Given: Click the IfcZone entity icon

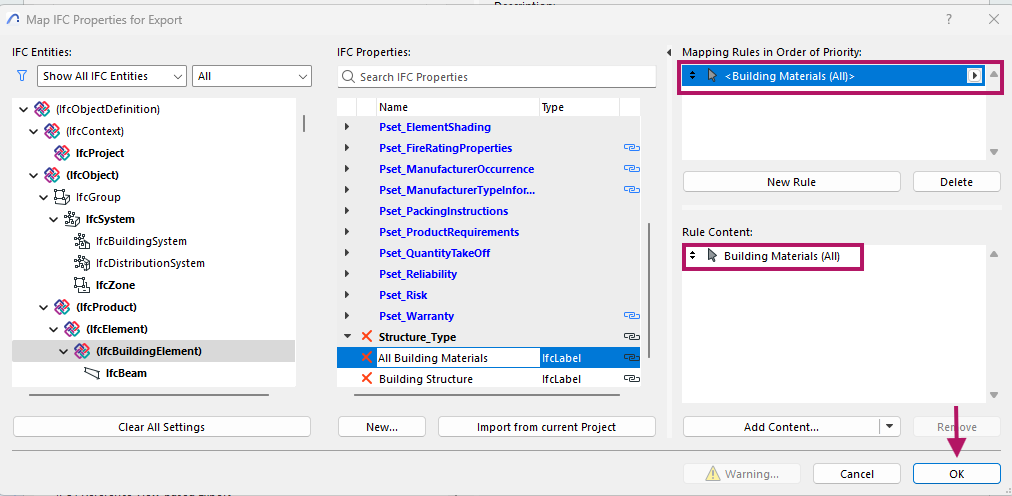Looking at the screenshot, I should tap(81, 285).
